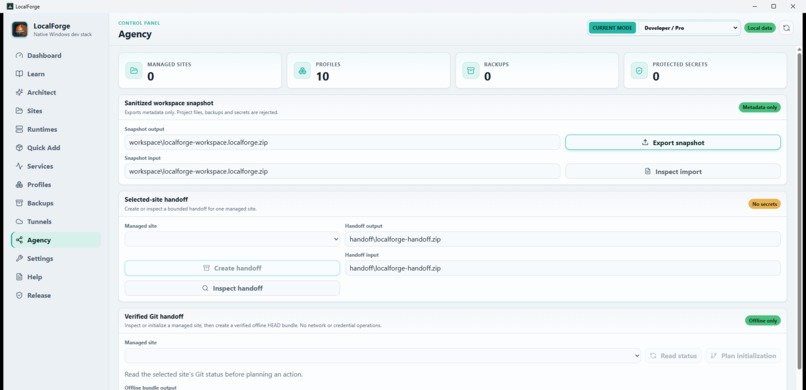Click the Selected-site handoff heading
806x390 pixels.
tap(156, 199)
